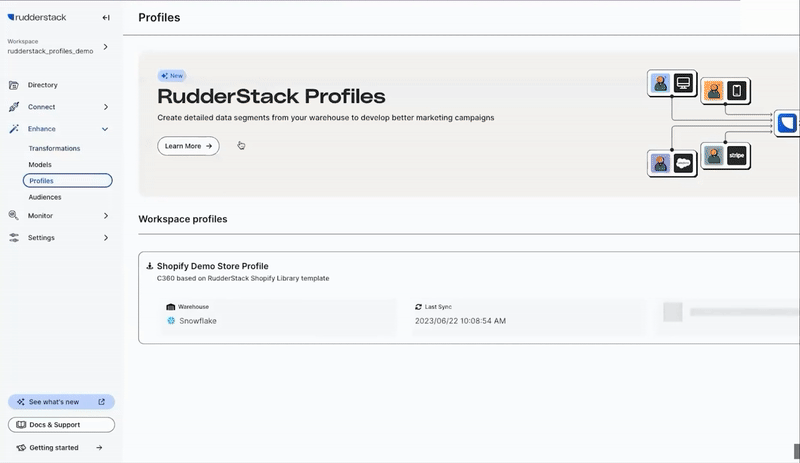The image size is (800, 463).
Task: Expand the Connect menu chevron
Action: 105,107
